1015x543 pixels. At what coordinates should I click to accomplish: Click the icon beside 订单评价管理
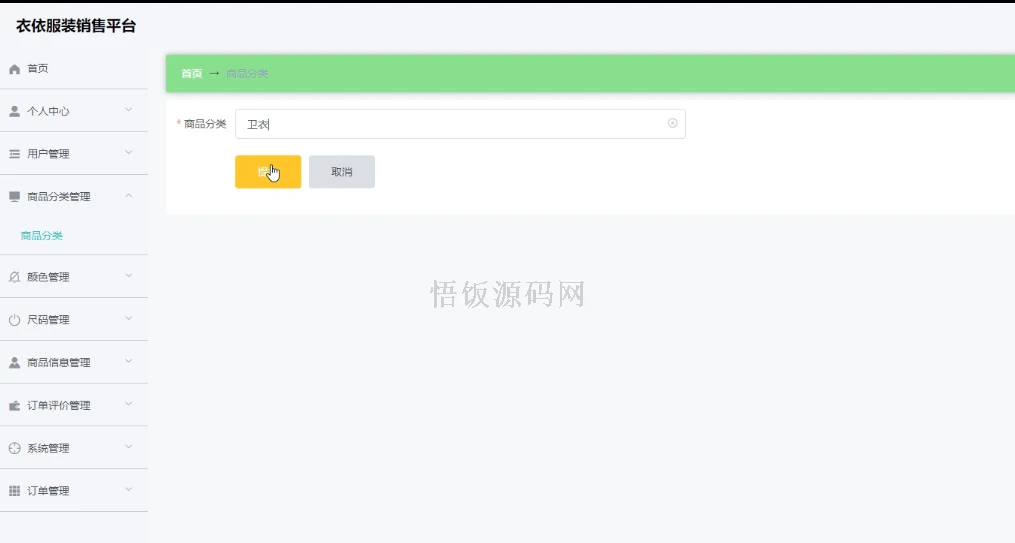tap(14, 406)
